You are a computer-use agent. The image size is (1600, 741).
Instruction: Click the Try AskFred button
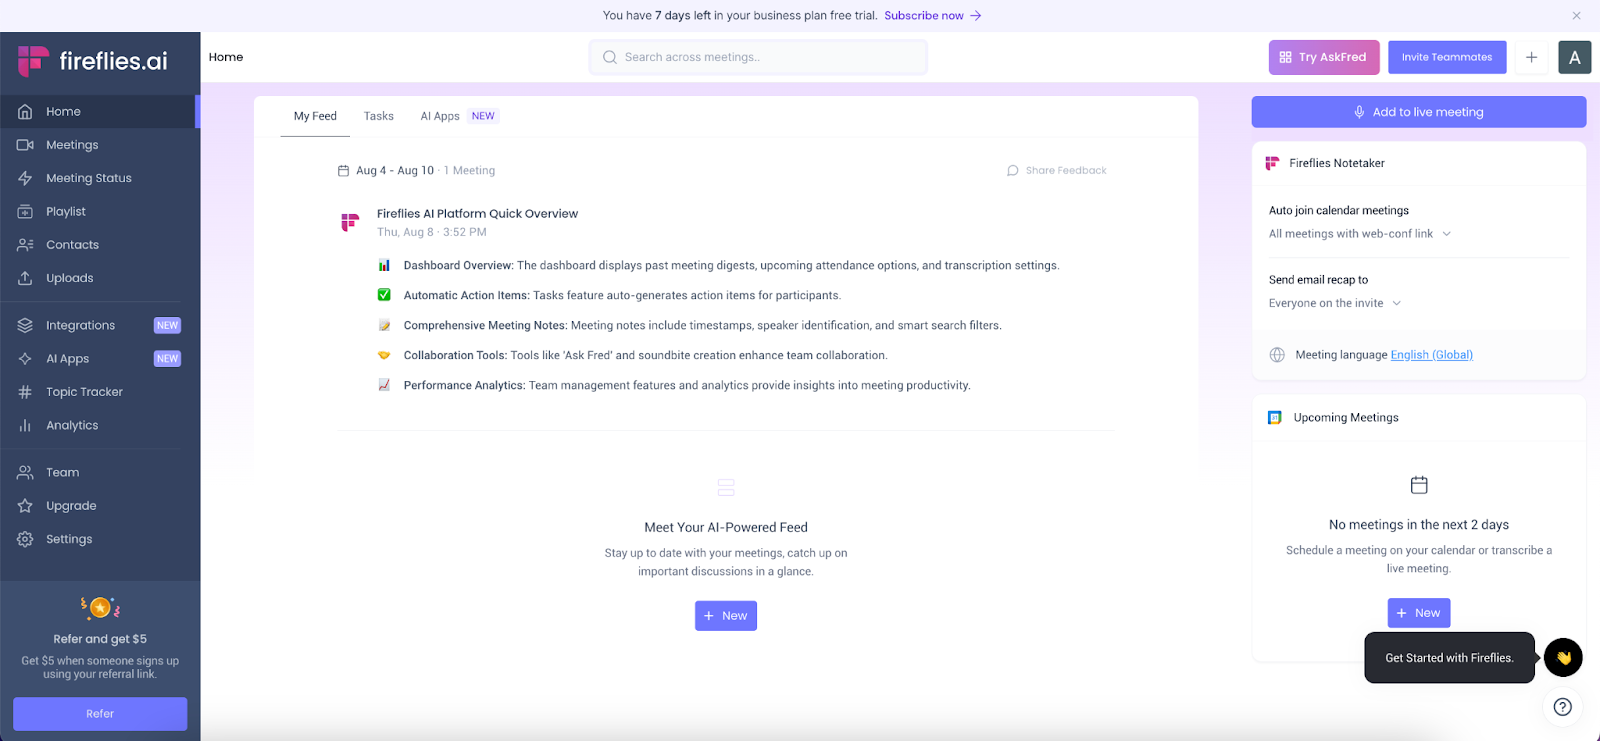1324,57
